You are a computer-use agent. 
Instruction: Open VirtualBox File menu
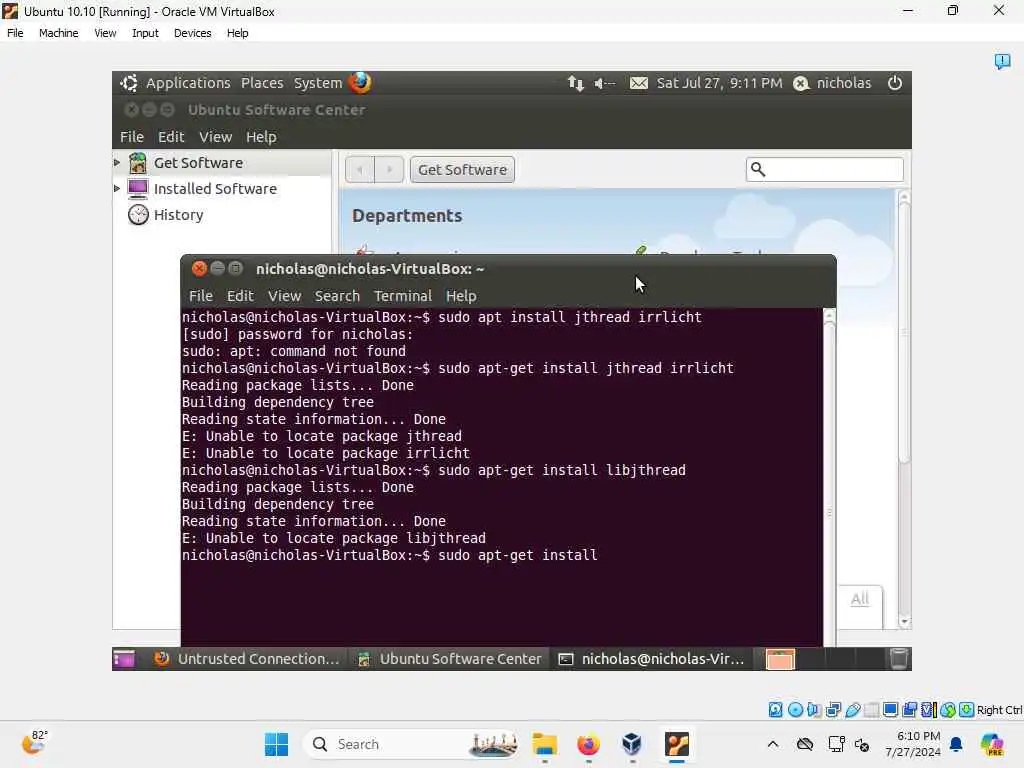coord(15,33)
